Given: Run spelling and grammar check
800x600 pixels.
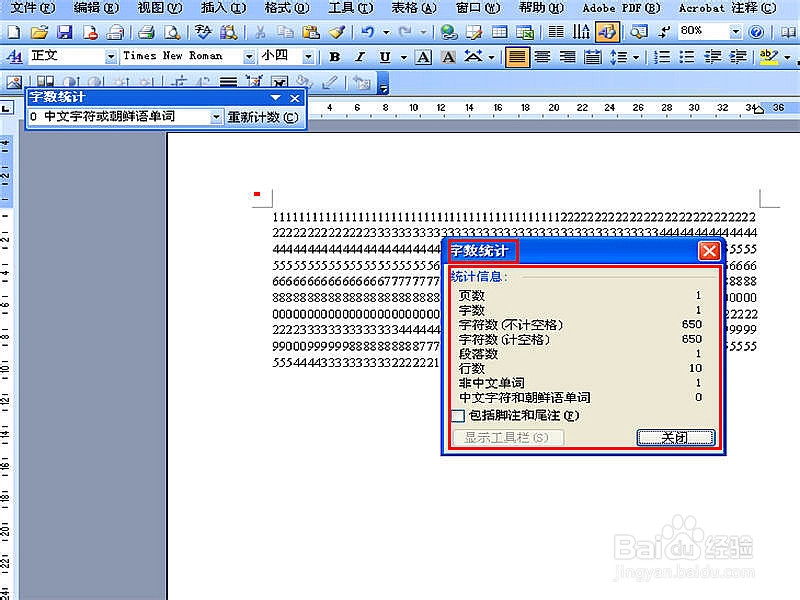Looking at the screenshot, I should pyautogui.click(x=203, y=33).
